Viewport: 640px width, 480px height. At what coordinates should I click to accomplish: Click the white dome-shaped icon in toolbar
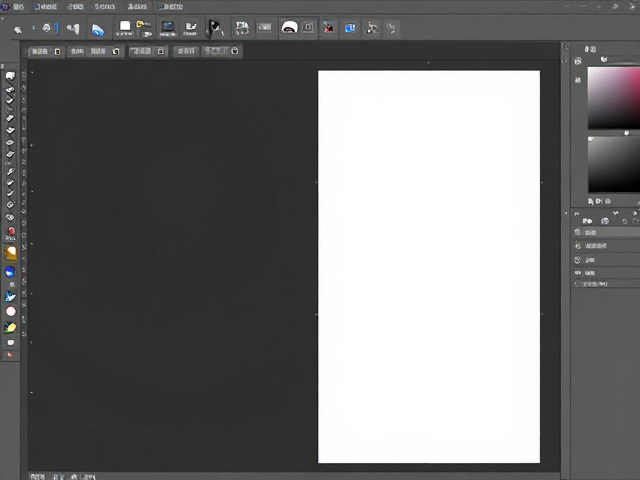289,28
